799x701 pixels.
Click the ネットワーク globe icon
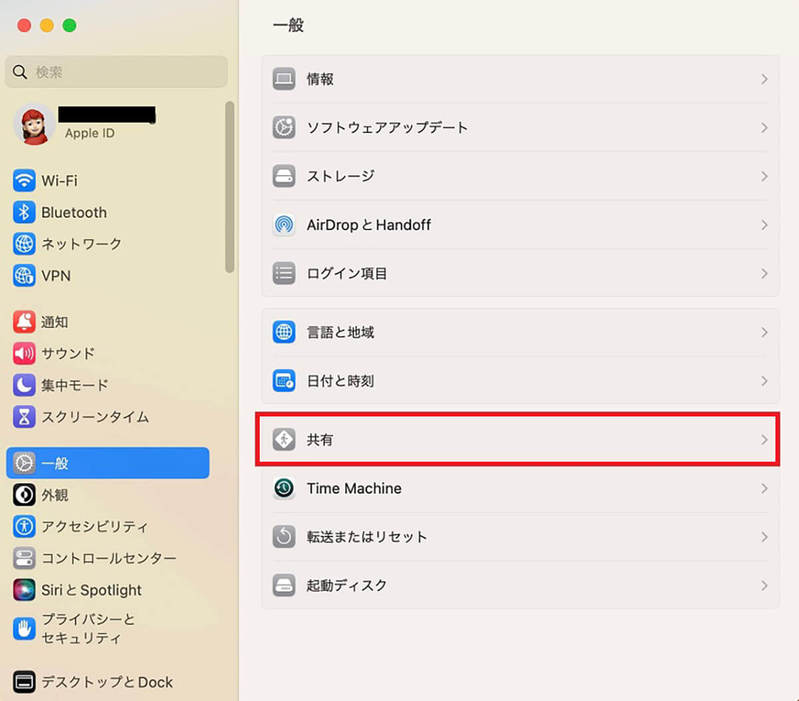pos(24,244)
